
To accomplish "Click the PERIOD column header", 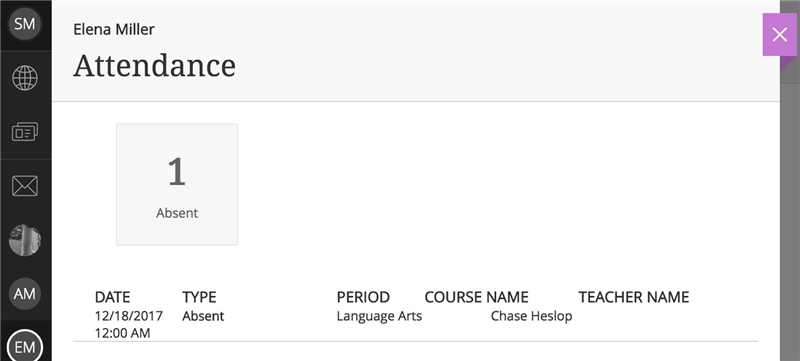I will 363,297.
